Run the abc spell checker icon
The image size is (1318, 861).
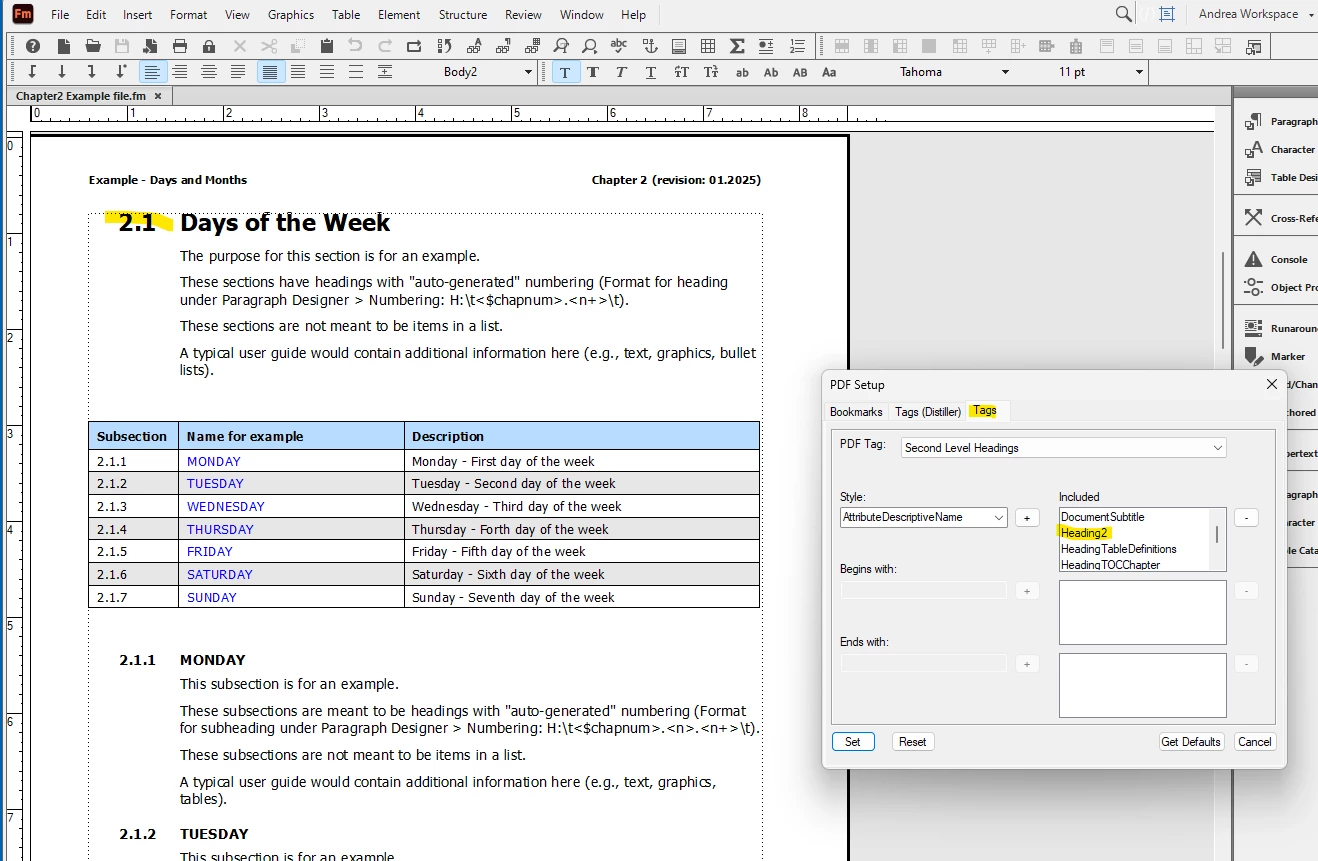(619, 46)
